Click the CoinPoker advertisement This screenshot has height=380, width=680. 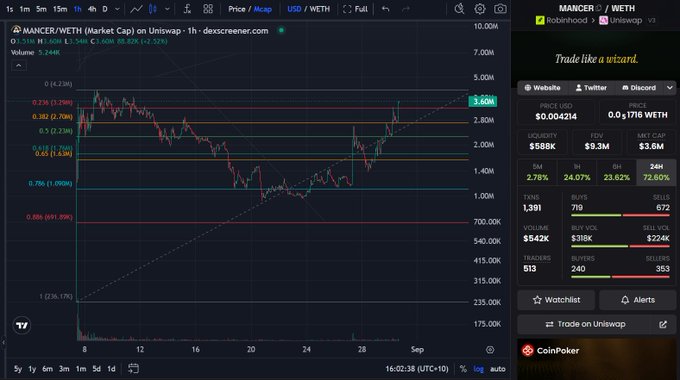pos(596,359)
